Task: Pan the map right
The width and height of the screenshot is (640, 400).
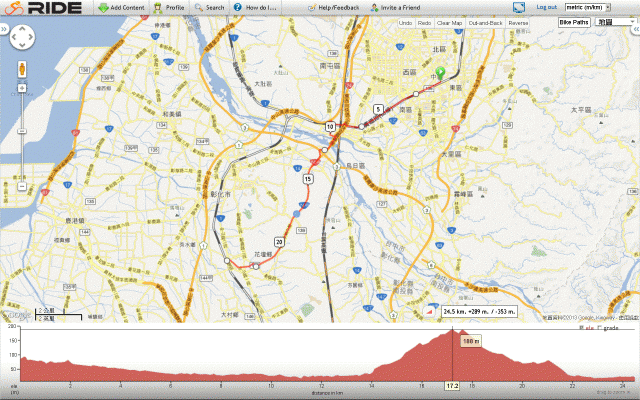Action: 31,37
